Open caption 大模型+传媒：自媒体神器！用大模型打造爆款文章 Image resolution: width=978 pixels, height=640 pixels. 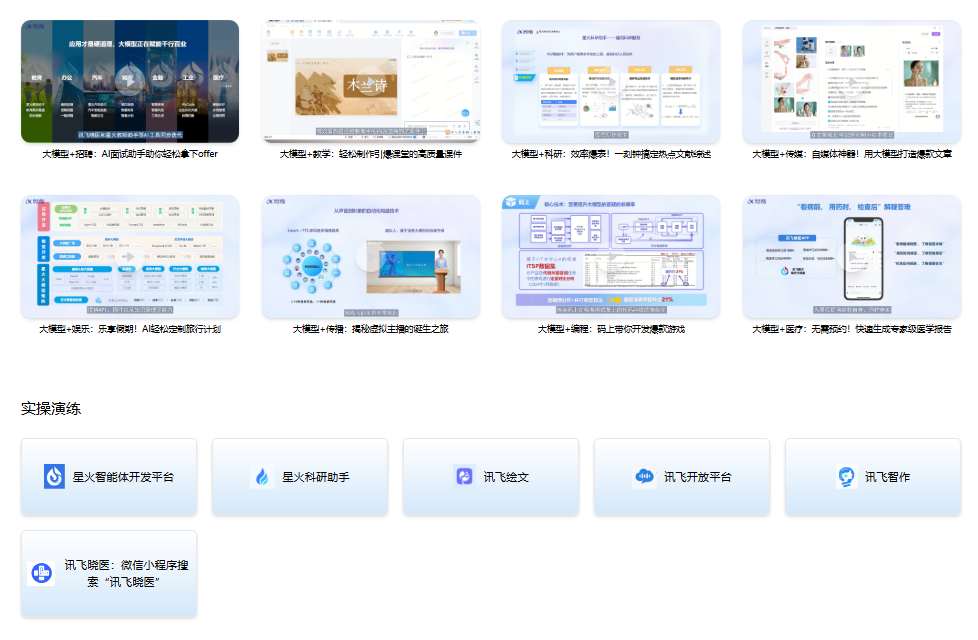click(x=852, y=154)
